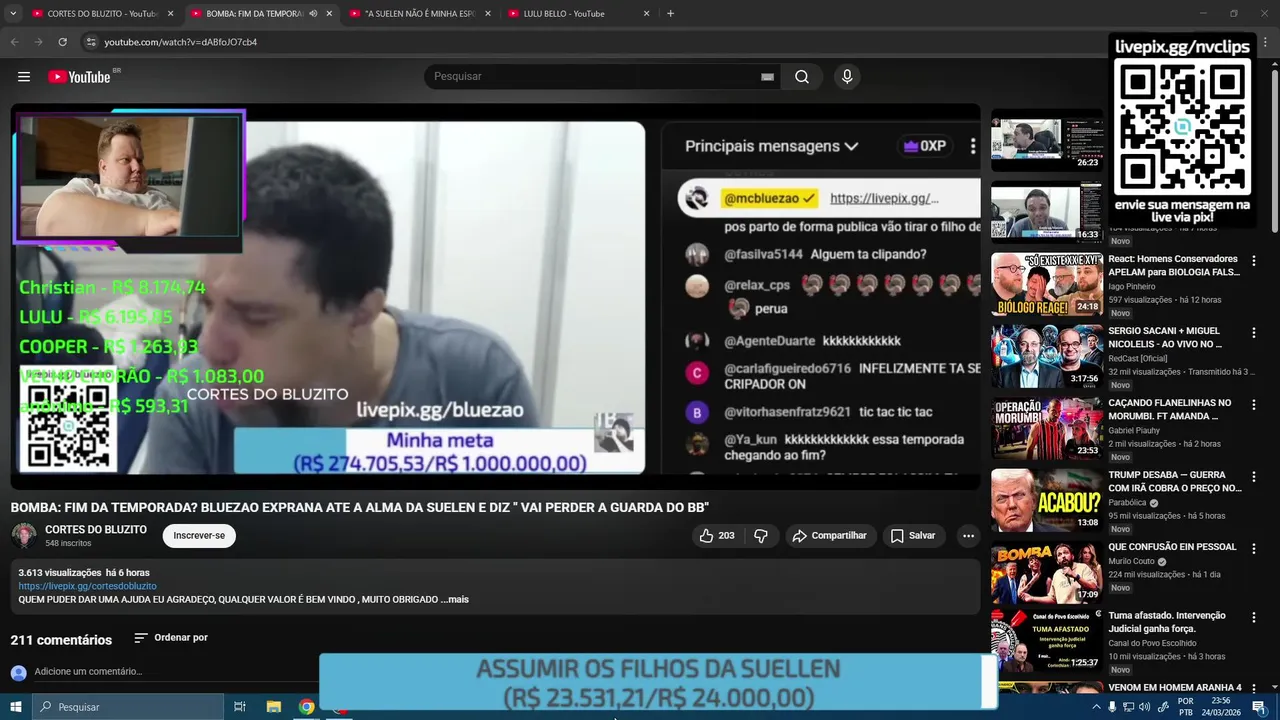The image size is (1280, 720).
Task: Open the Ordenar por comments sort menu
Action: coord(171,638)
